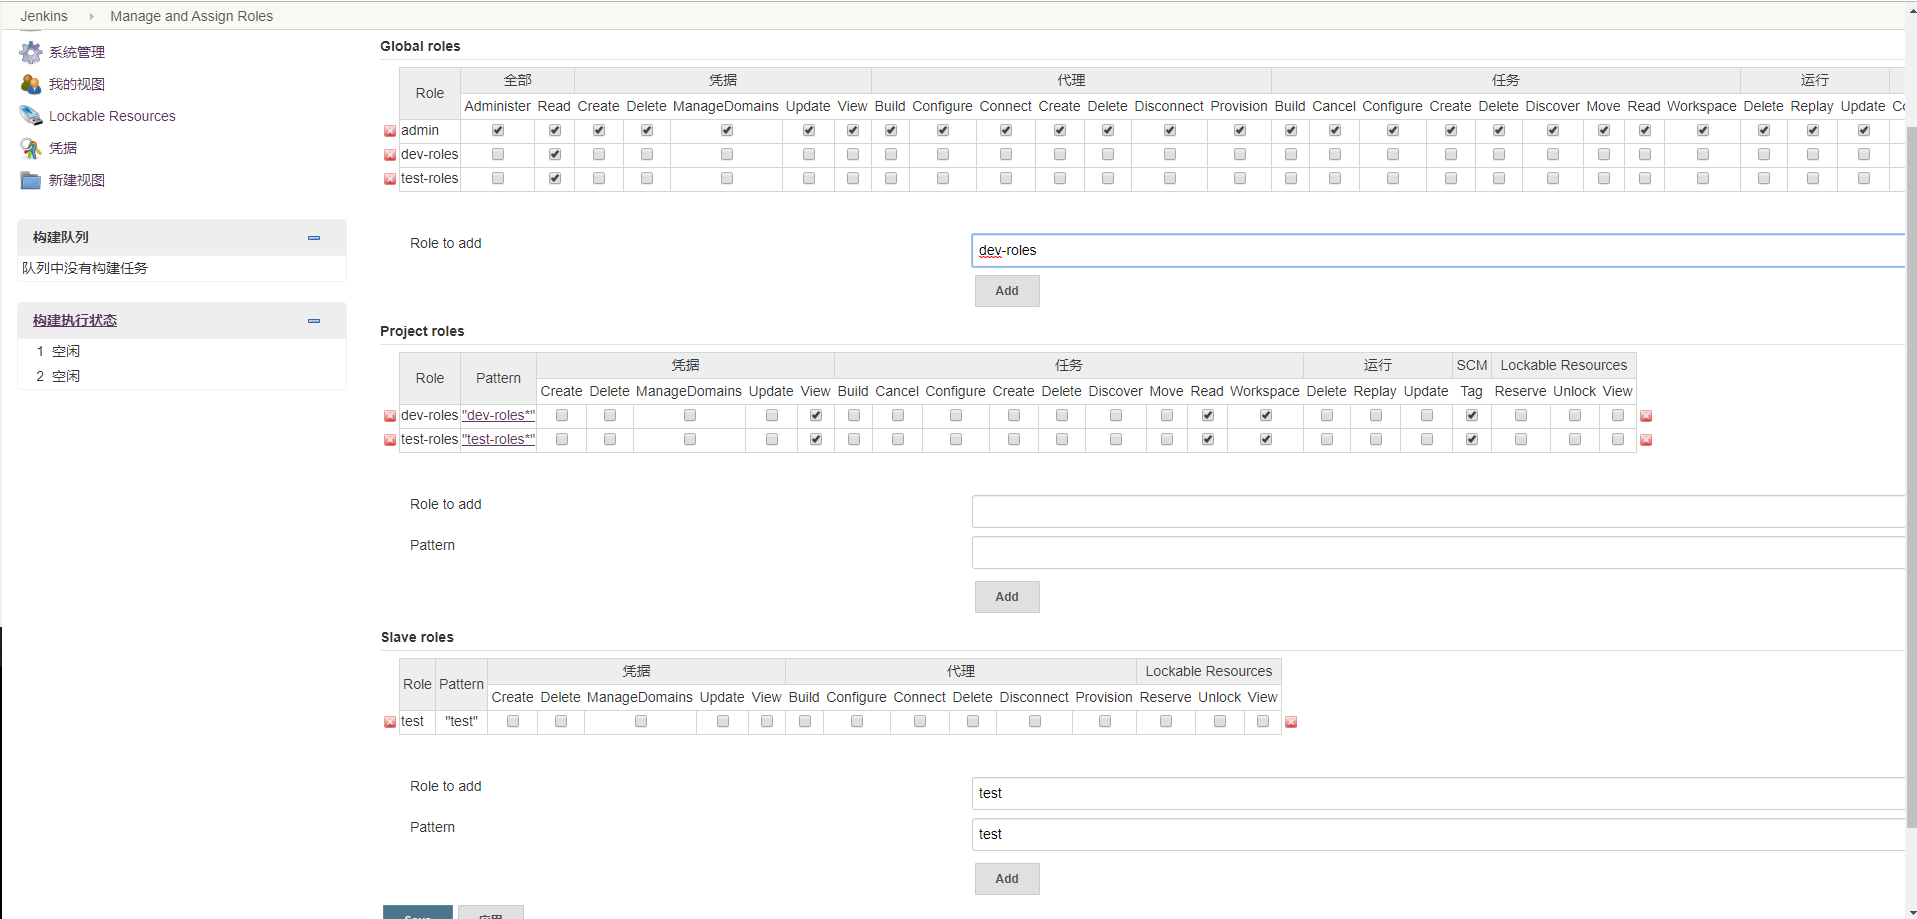This screenshot has width=1917, height=919.
Task: Collapse the 构建队列 panel
Action: (x=314, y=238)
